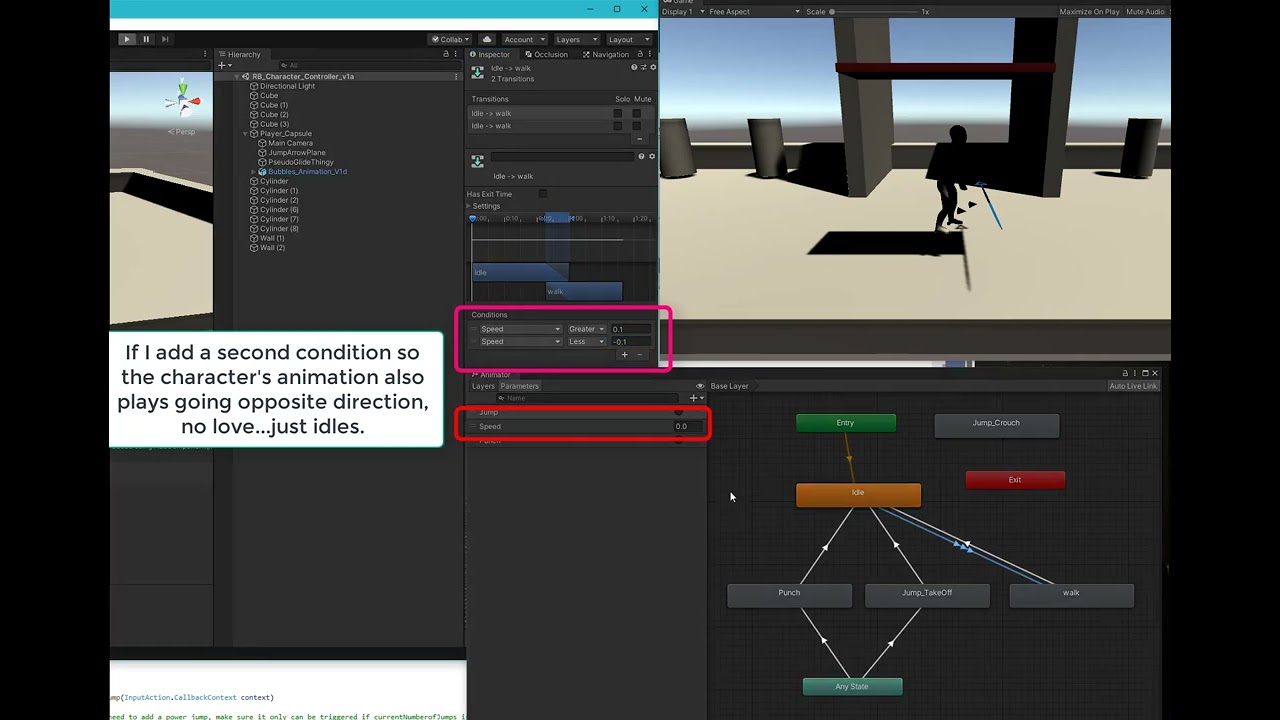This screenshot has height=720, width=1280.
Task: Open the Layout dropdown in the toolbar
Action: 629,39
